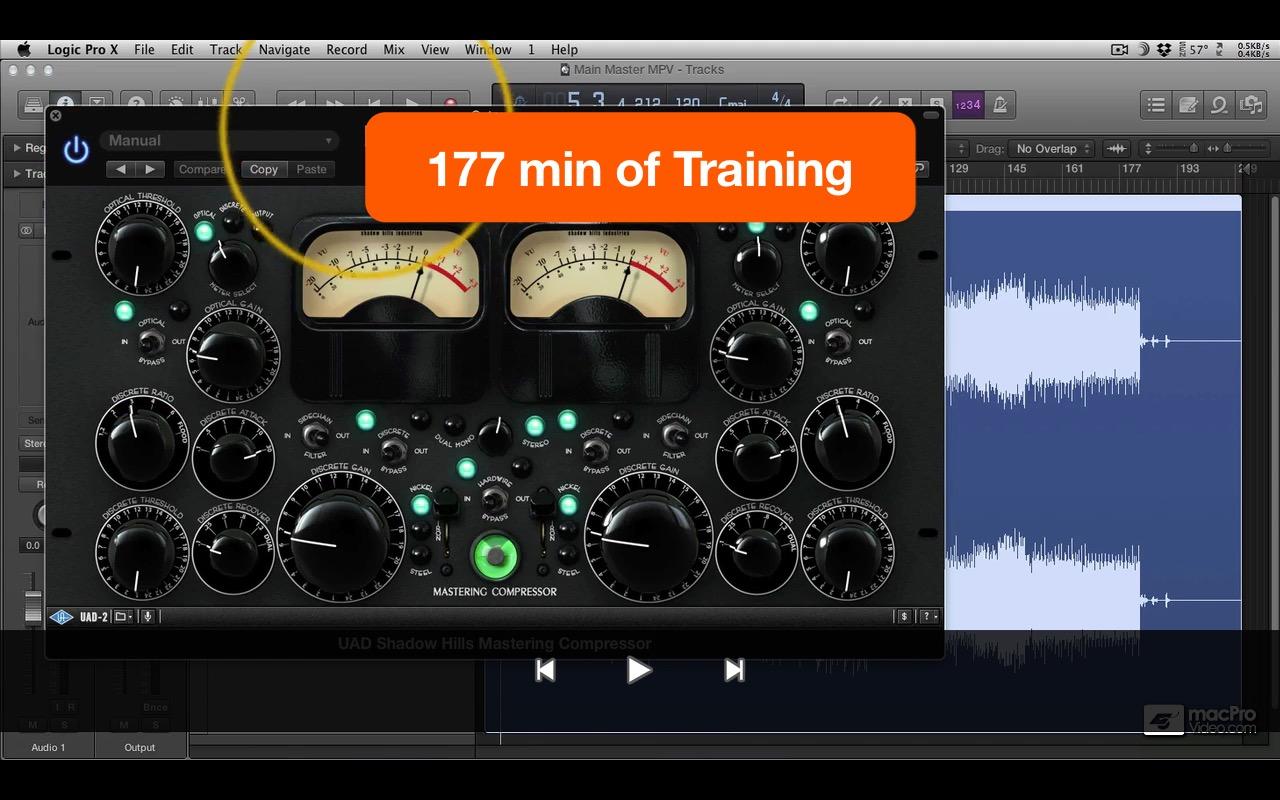Click the waveform zoom button
Viewport: 1280px width, 800px height.
[x=1117, y=149]
